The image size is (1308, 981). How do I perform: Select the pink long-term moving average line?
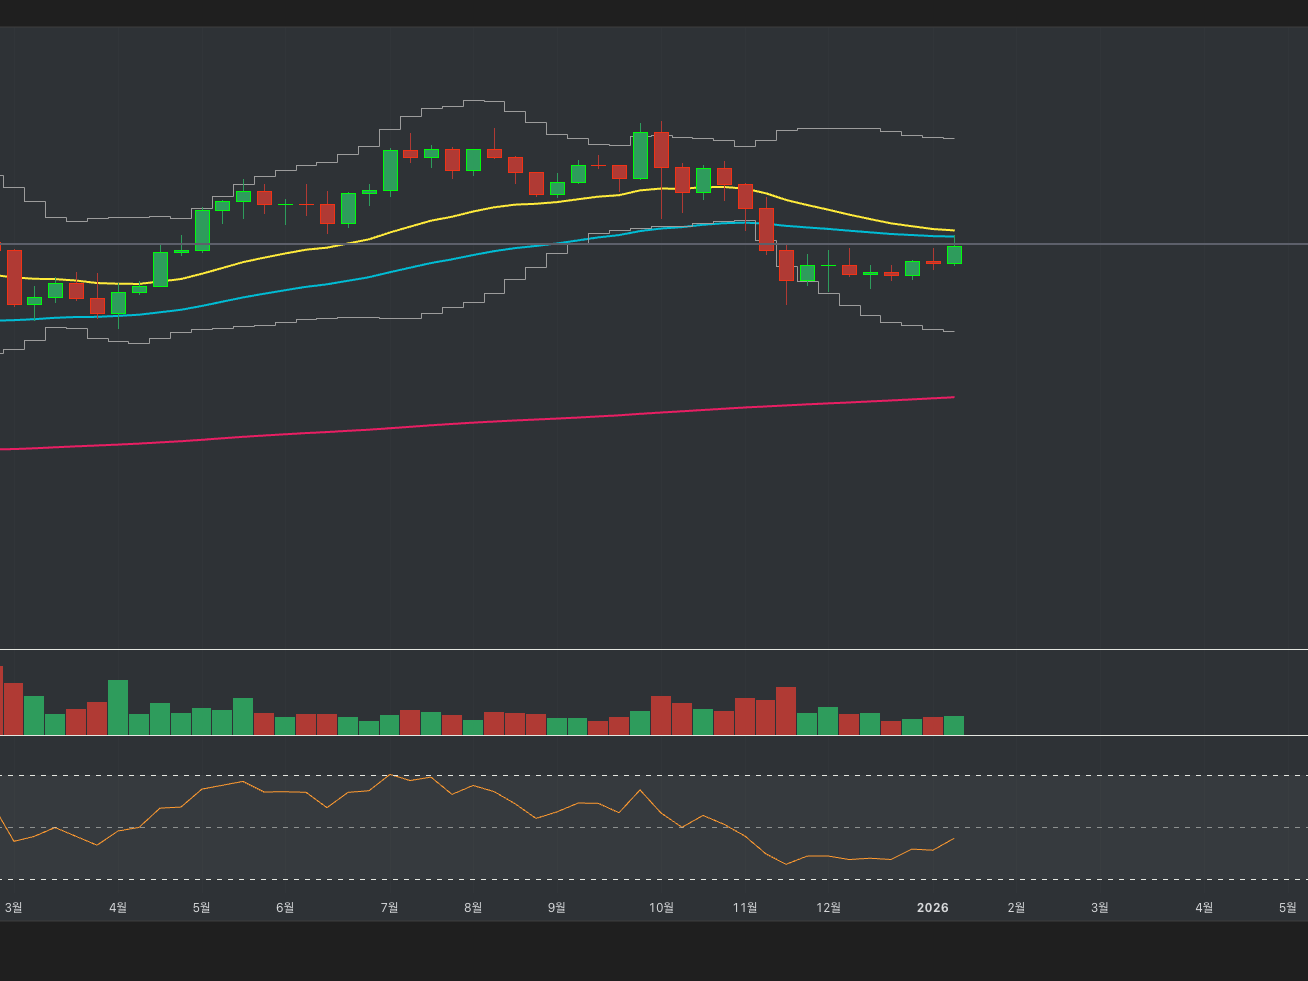coord(500,421)
